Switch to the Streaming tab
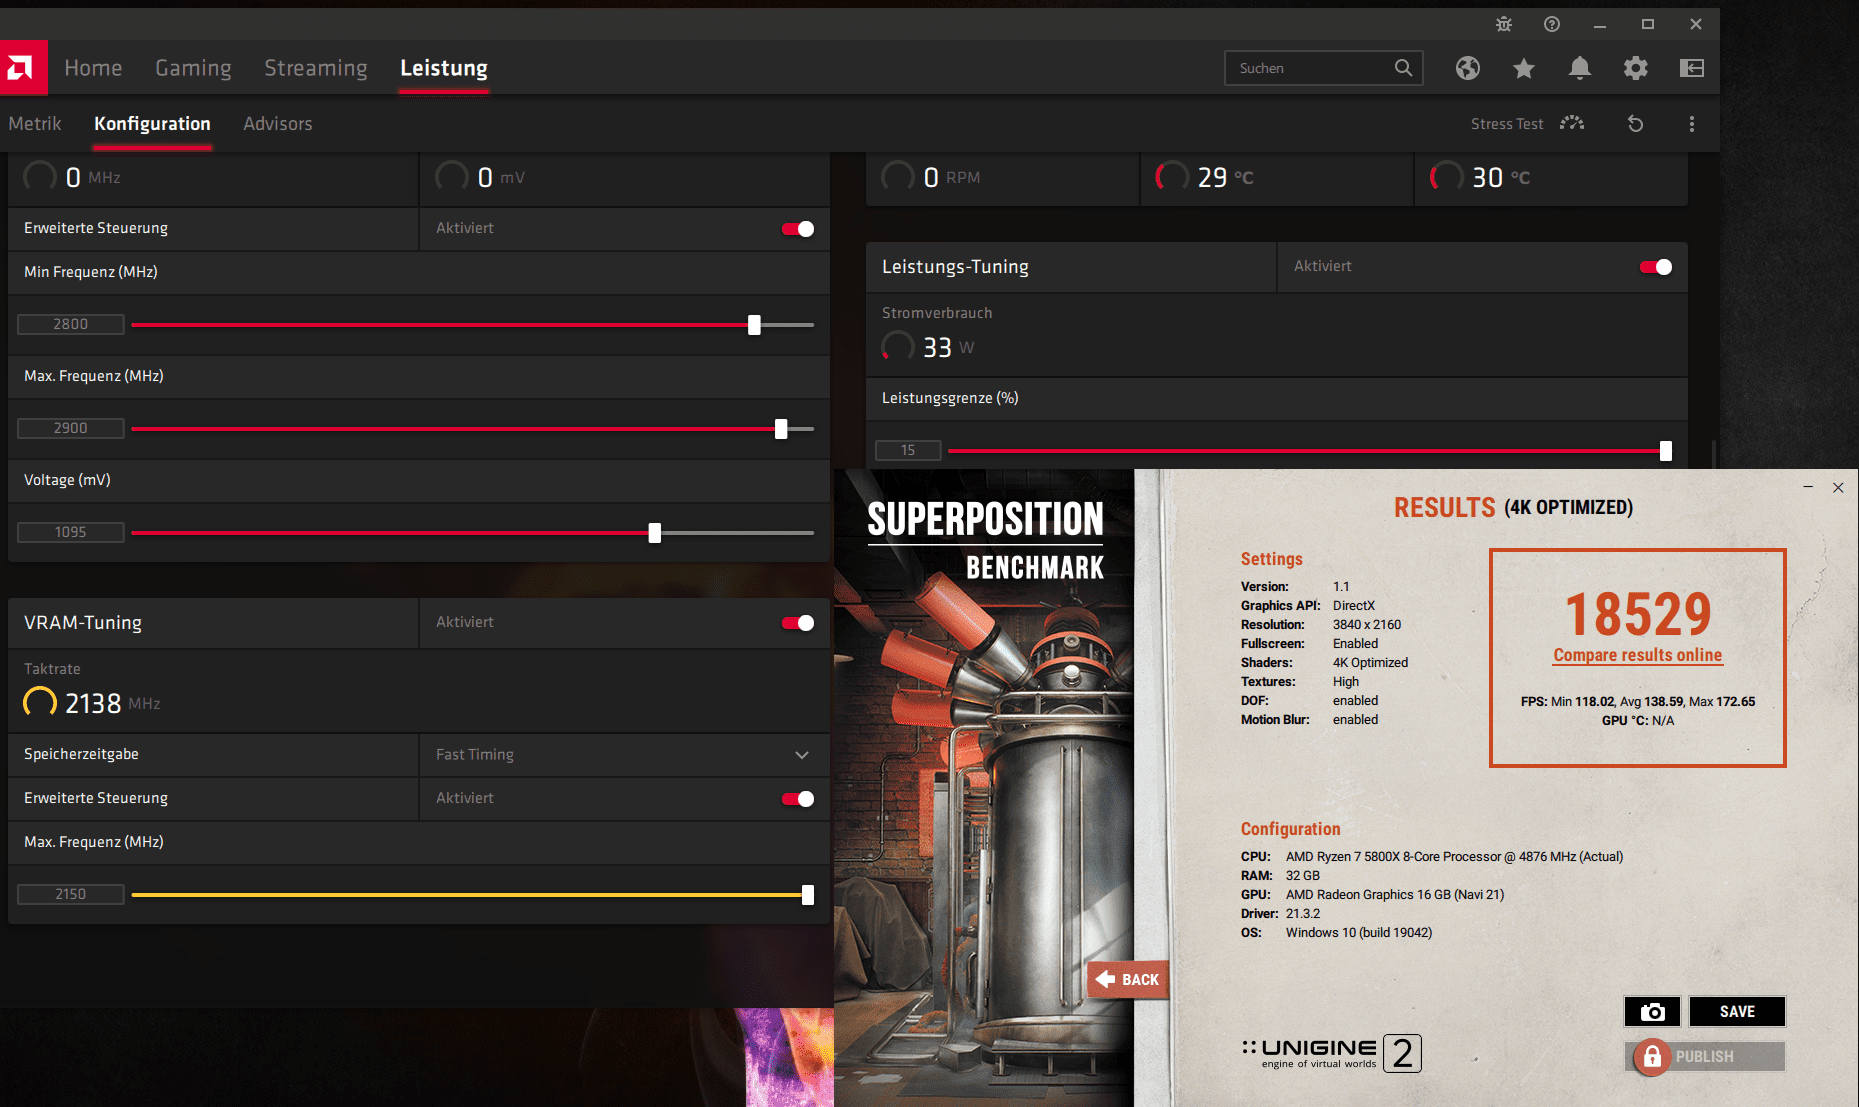1859x1107 pixels. click(x=316, y=68)
